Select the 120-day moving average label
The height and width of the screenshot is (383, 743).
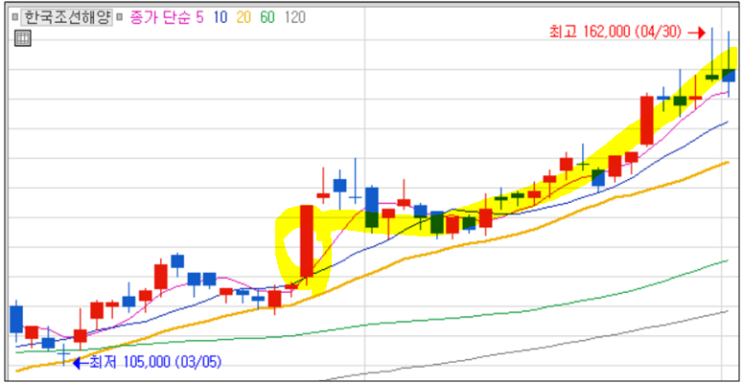click(x=295, y=18)
